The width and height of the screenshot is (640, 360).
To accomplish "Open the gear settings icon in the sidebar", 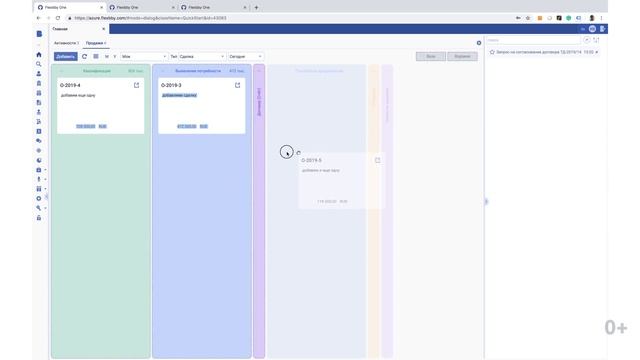I will pyautogui.click(x=39, y=198).
